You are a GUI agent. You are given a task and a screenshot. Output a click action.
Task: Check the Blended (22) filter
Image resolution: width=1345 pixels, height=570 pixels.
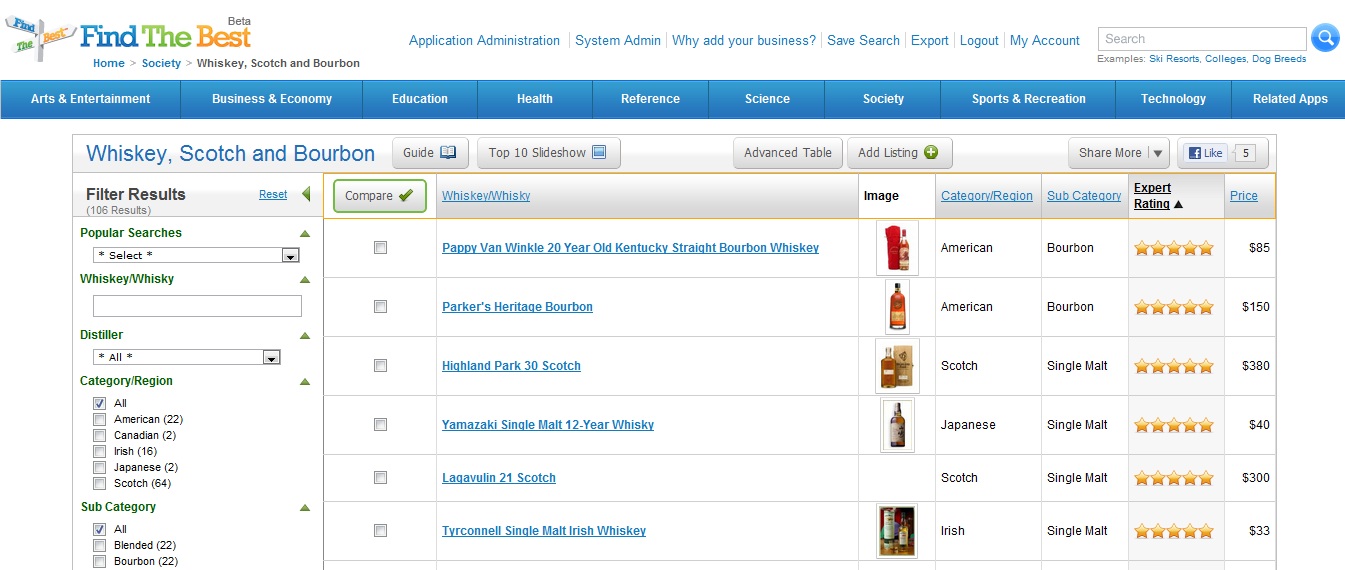(99, 545)
